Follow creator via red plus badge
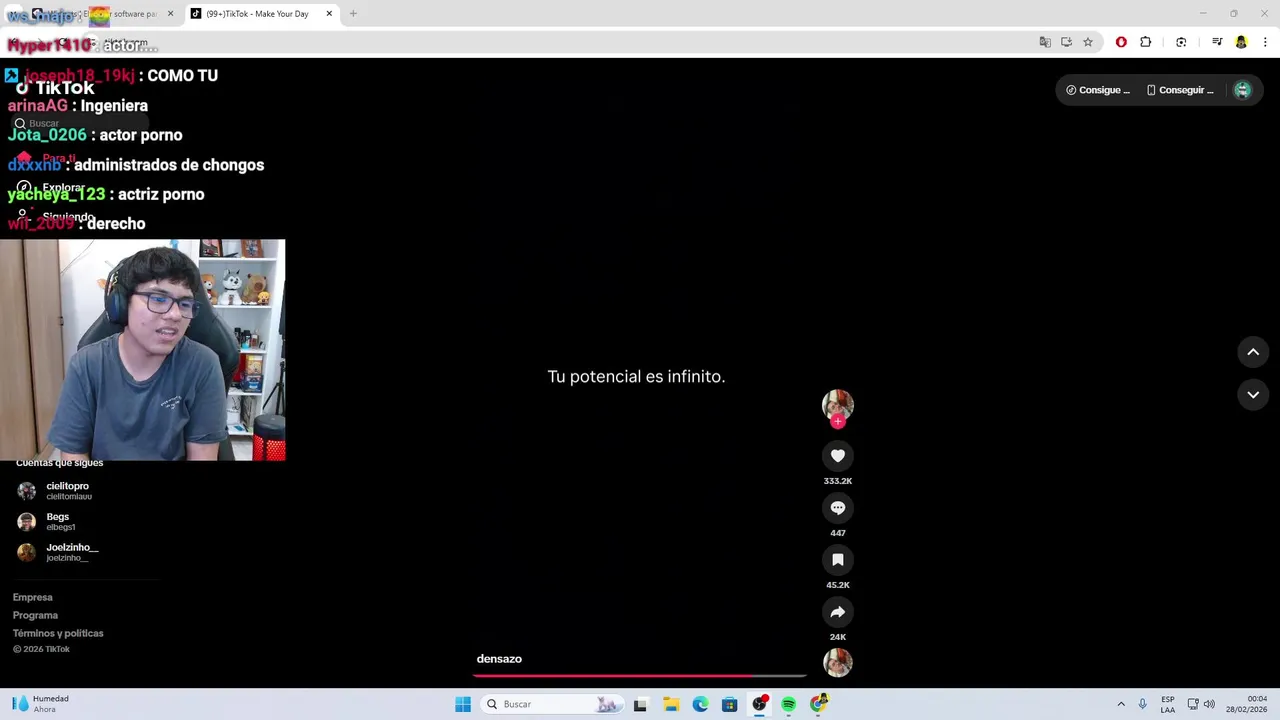This screenshot has height=720, width=1280. (x=838, y=421)
